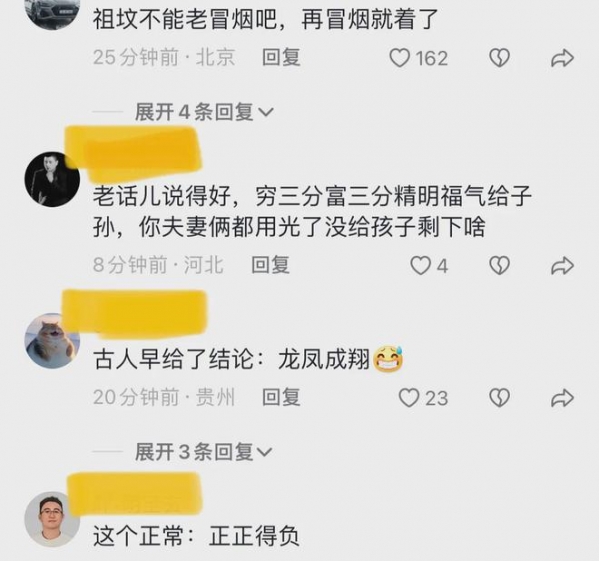Open the profile with cat avatar

tap(52, 341)
